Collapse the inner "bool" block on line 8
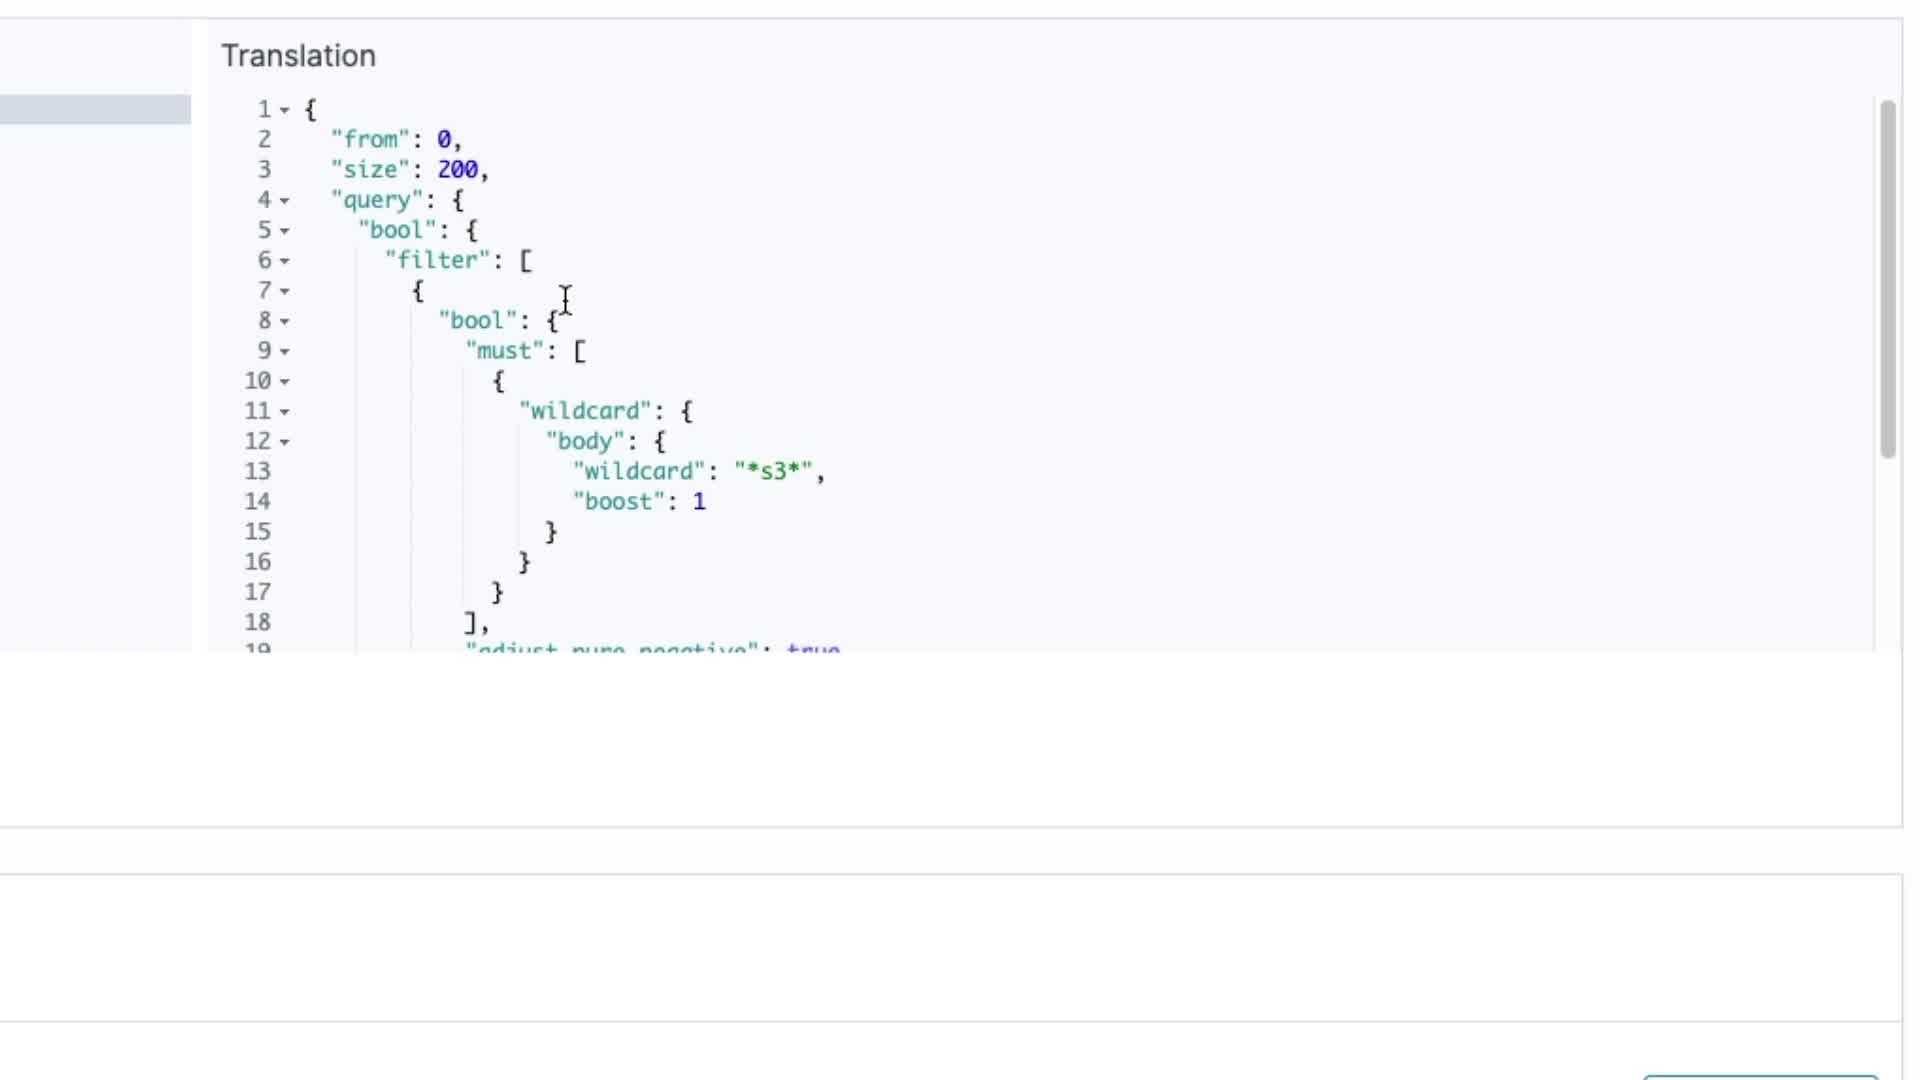 click(x=285, y=322)
